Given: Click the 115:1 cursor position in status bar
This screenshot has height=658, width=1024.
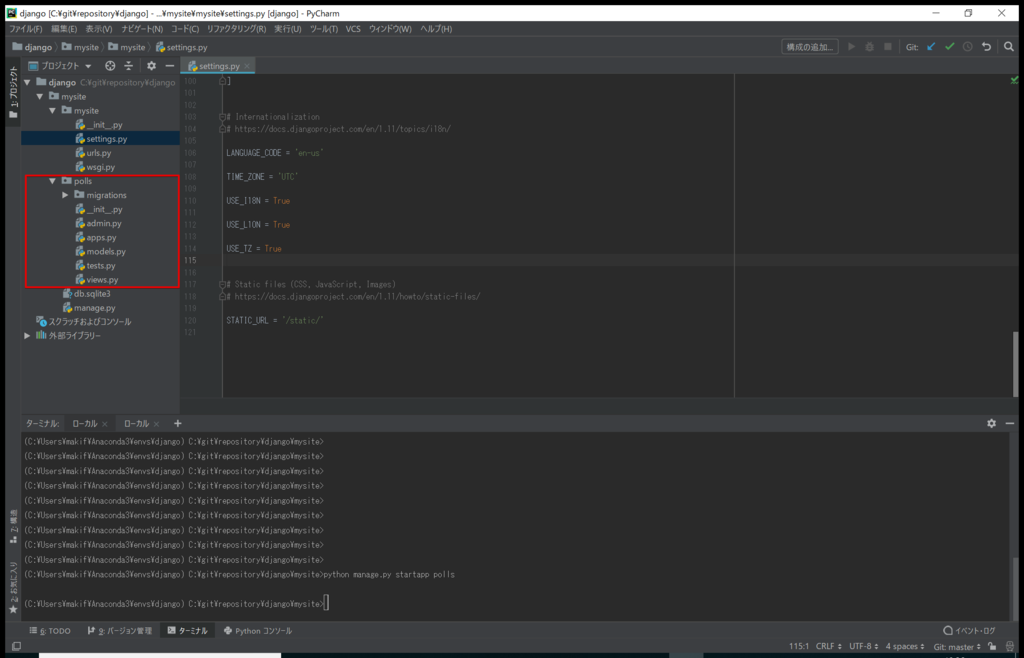Looking at the screenshot, I should tap(799, 646).
